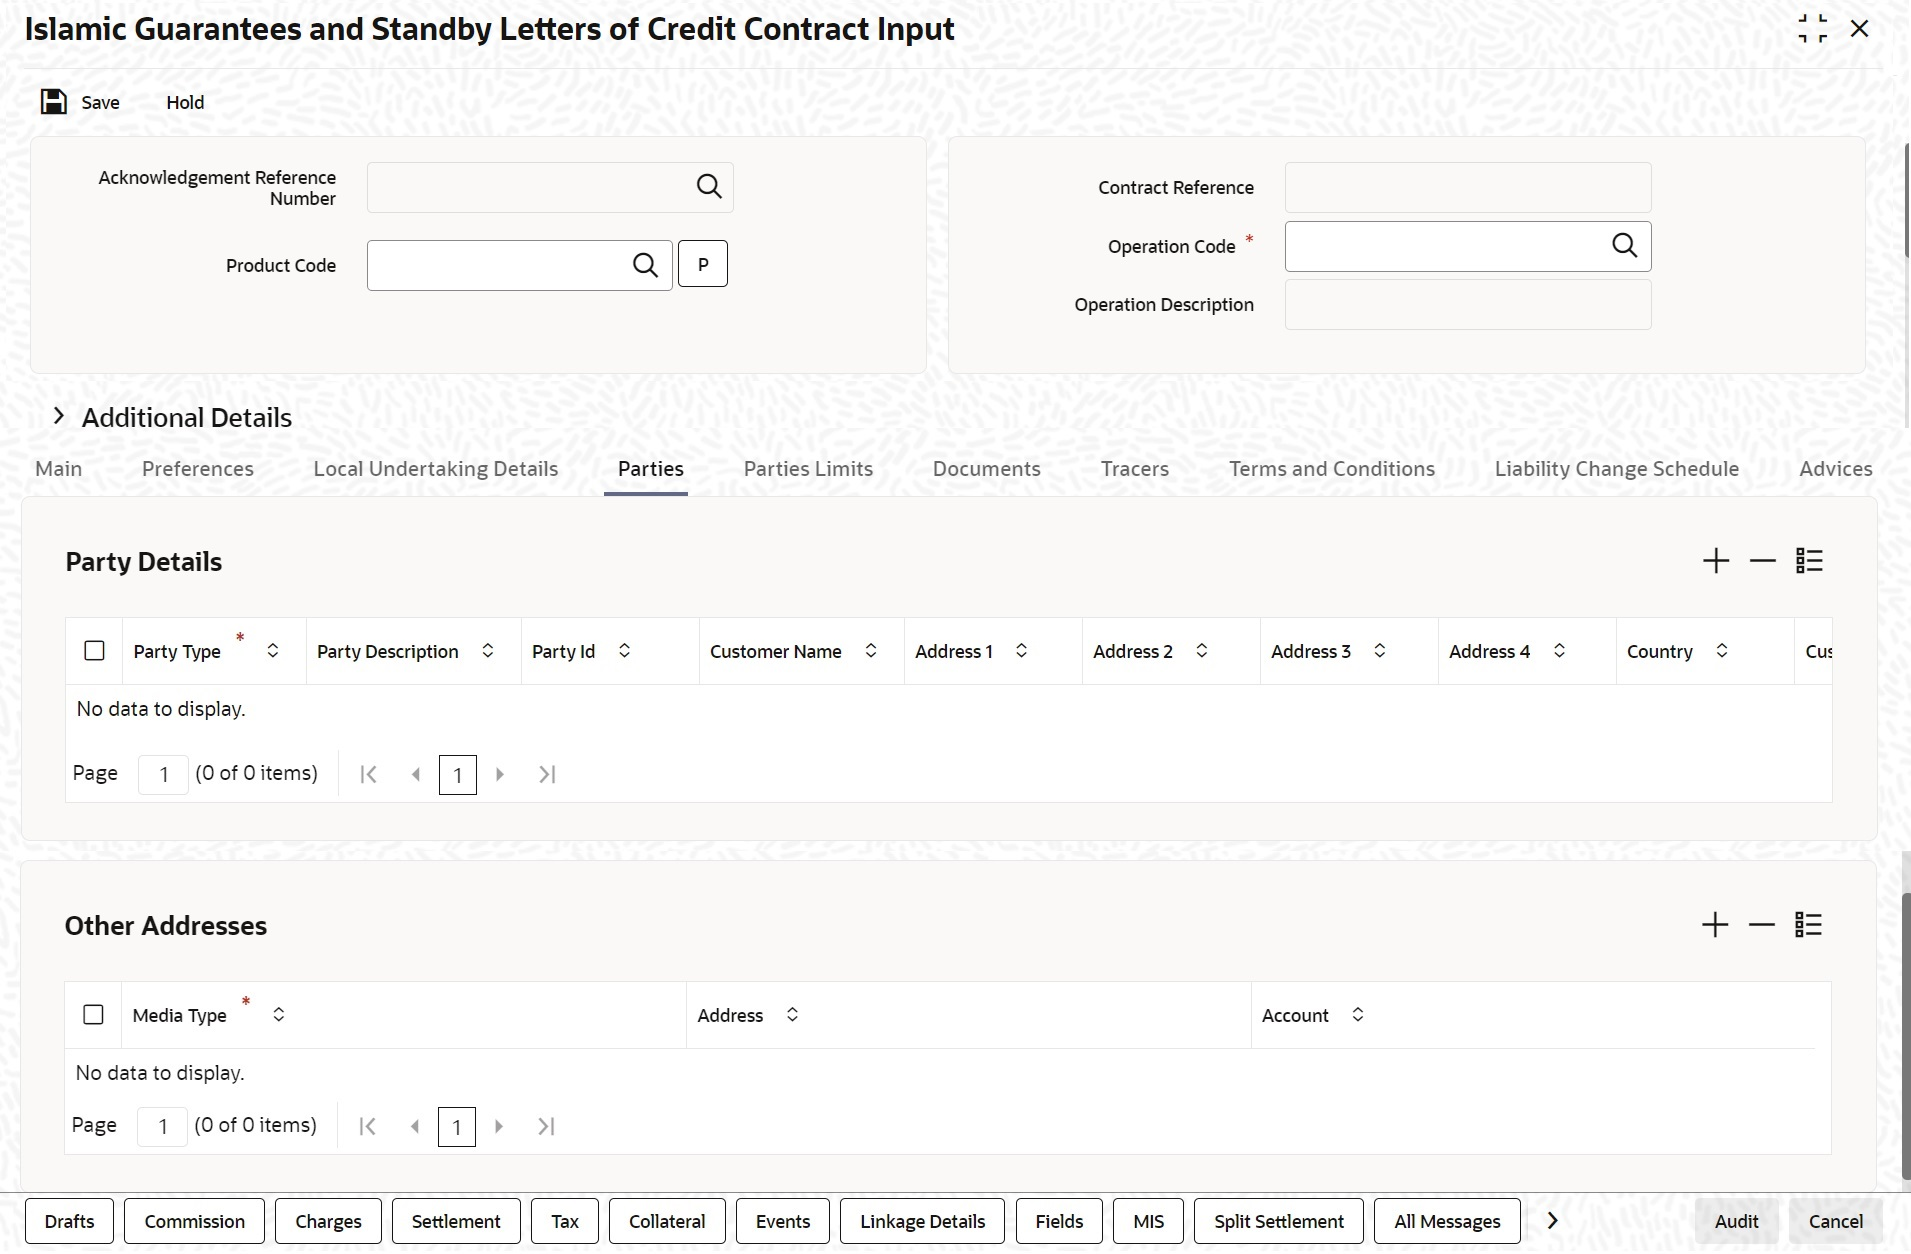Image resolution: width=1911 pixels, height=1254 pixels.
Task: Go to next page in Party Details
Action: (499, 774)
